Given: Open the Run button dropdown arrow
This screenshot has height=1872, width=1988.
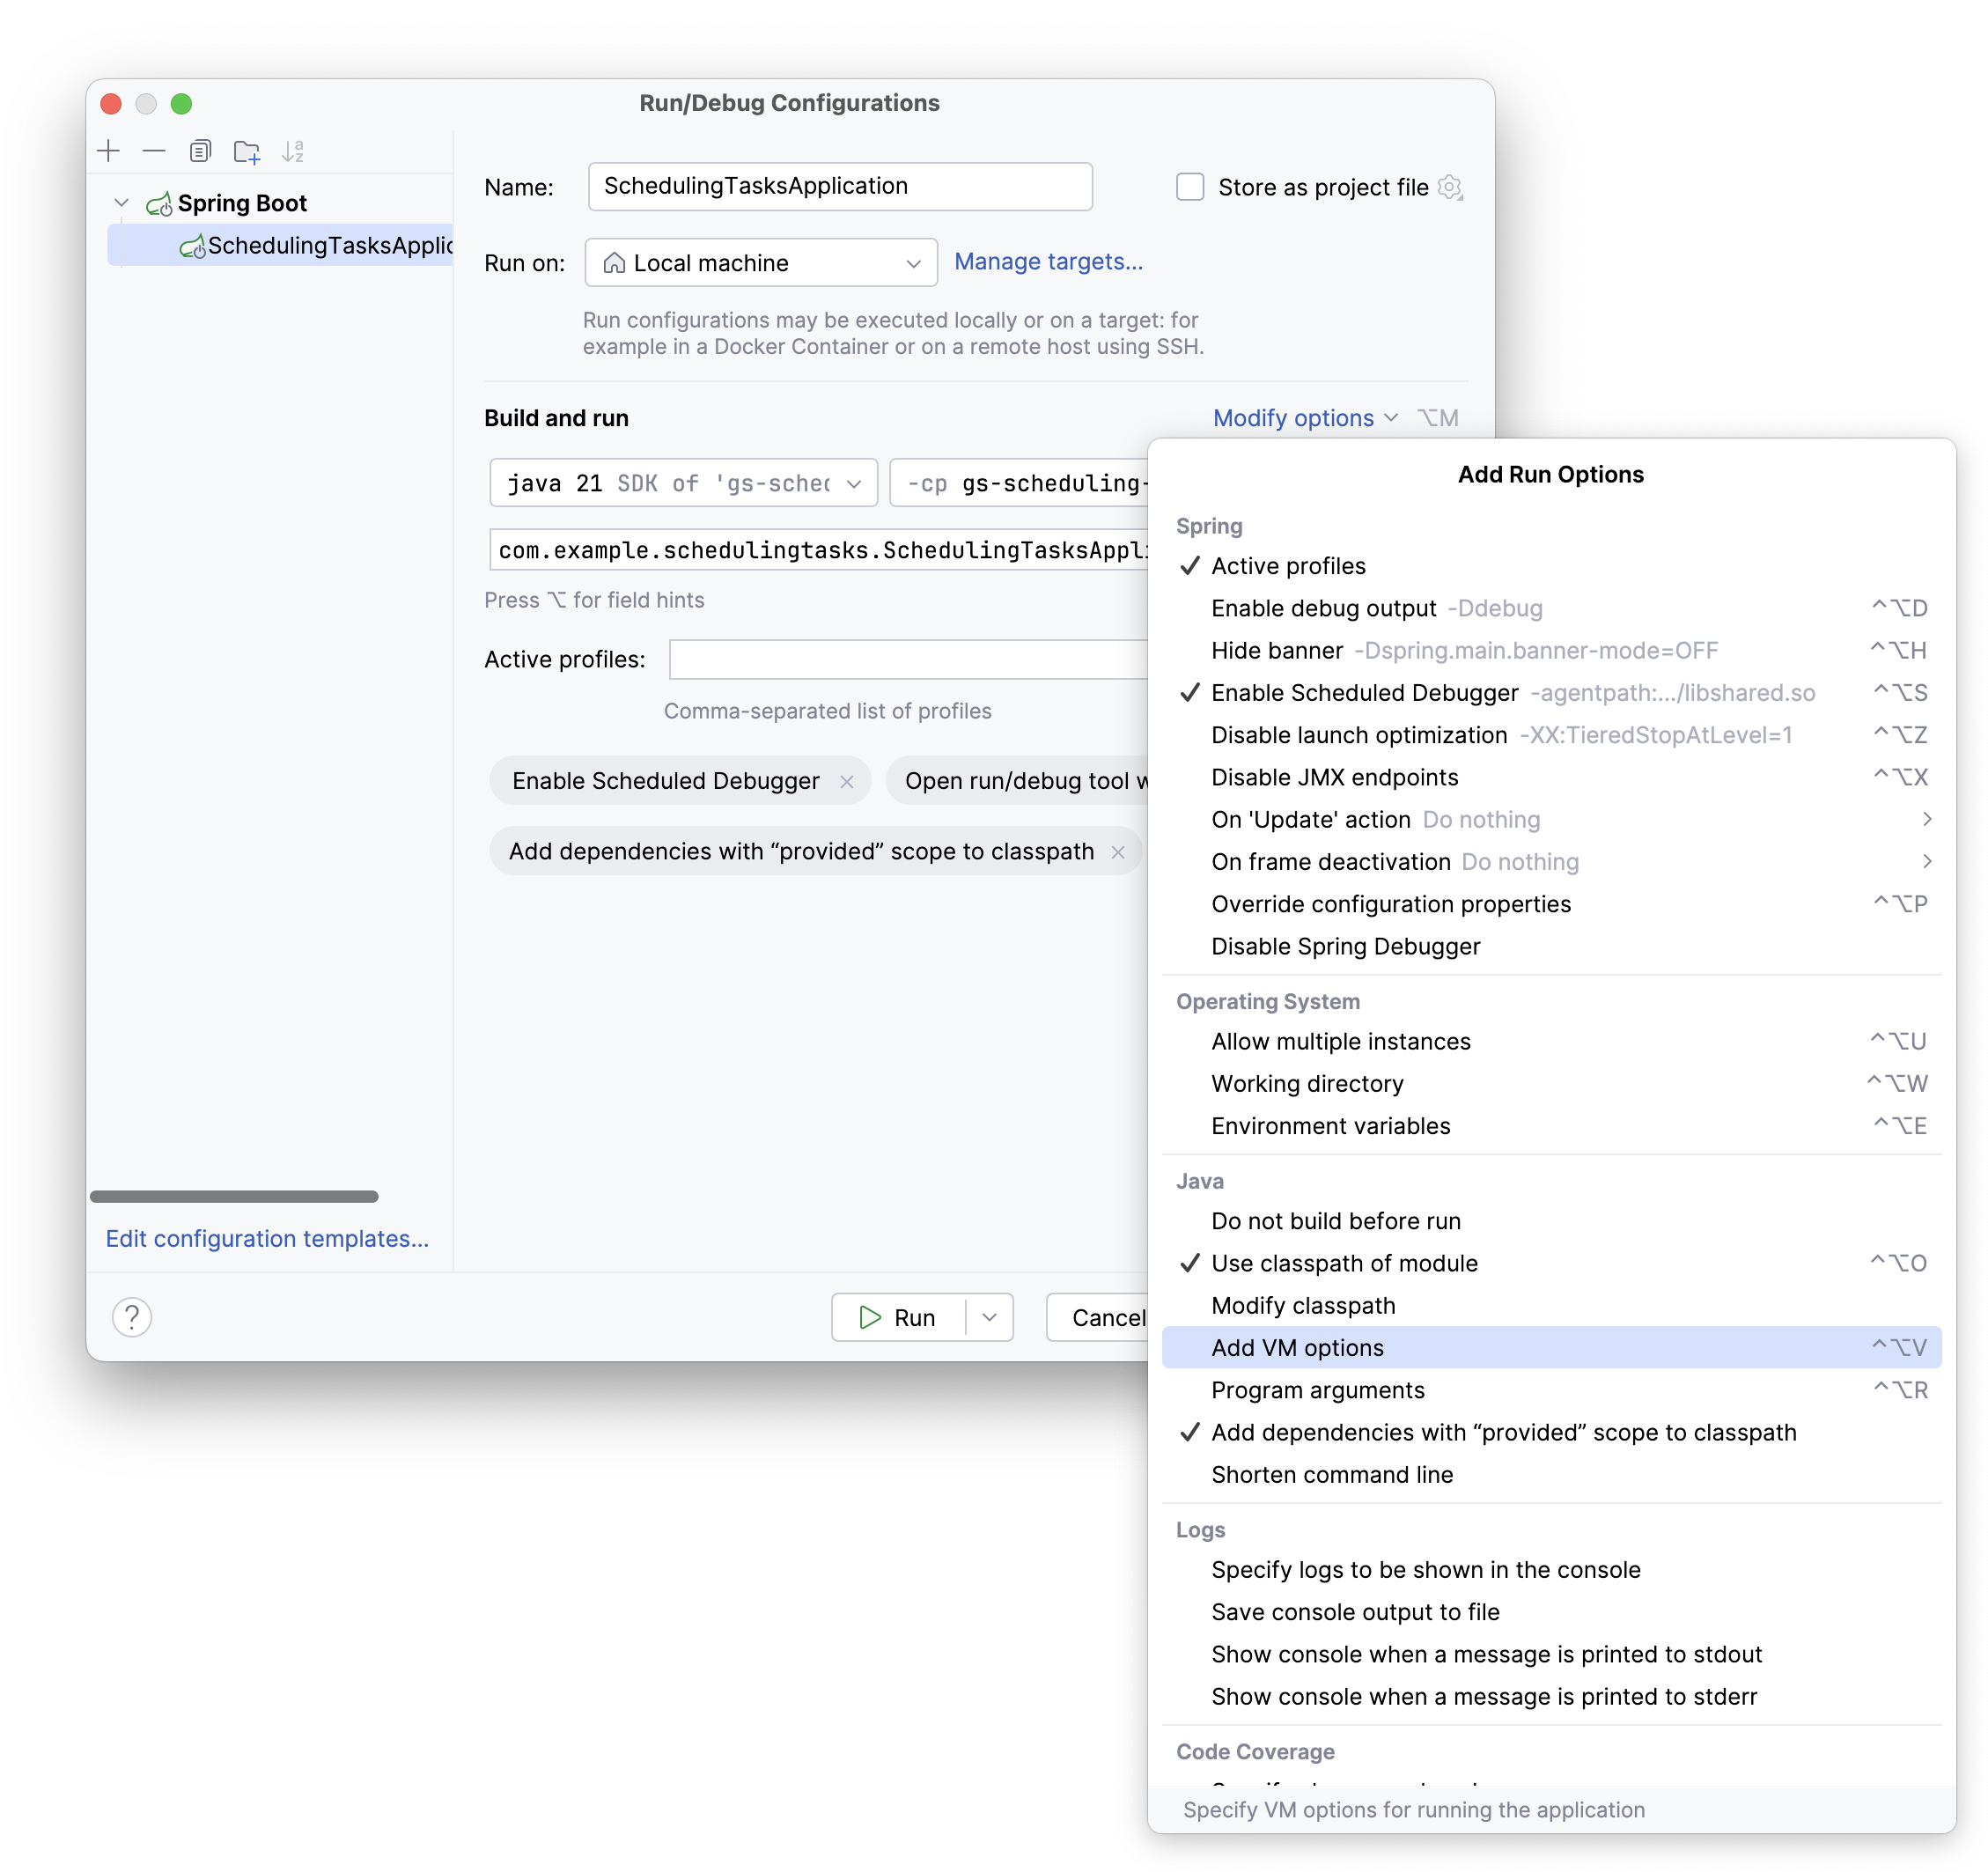Looking at the screenshot, I should pyautogui.click(x=988, y=1317).
